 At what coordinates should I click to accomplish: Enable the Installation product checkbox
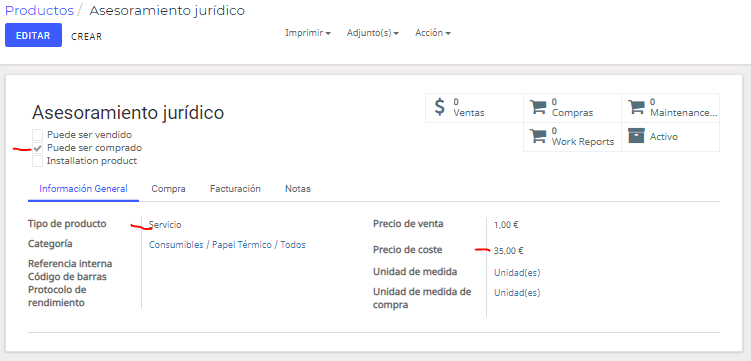pyautogui.click(x=37, y=161)
